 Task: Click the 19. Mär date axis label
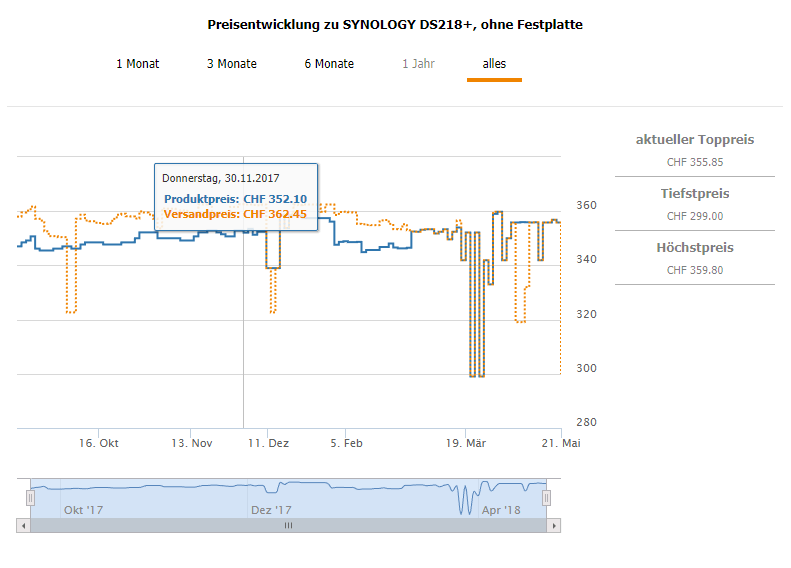coord(467,443)
